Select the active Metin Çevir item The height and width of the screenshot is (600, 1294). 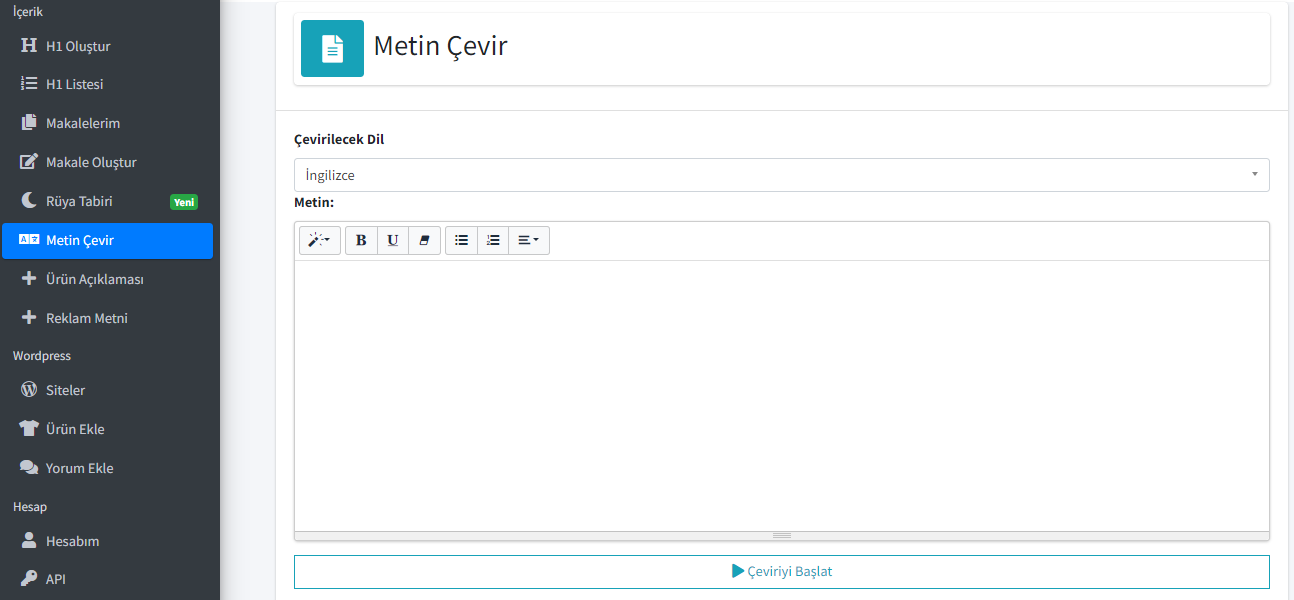coord(107,240)
